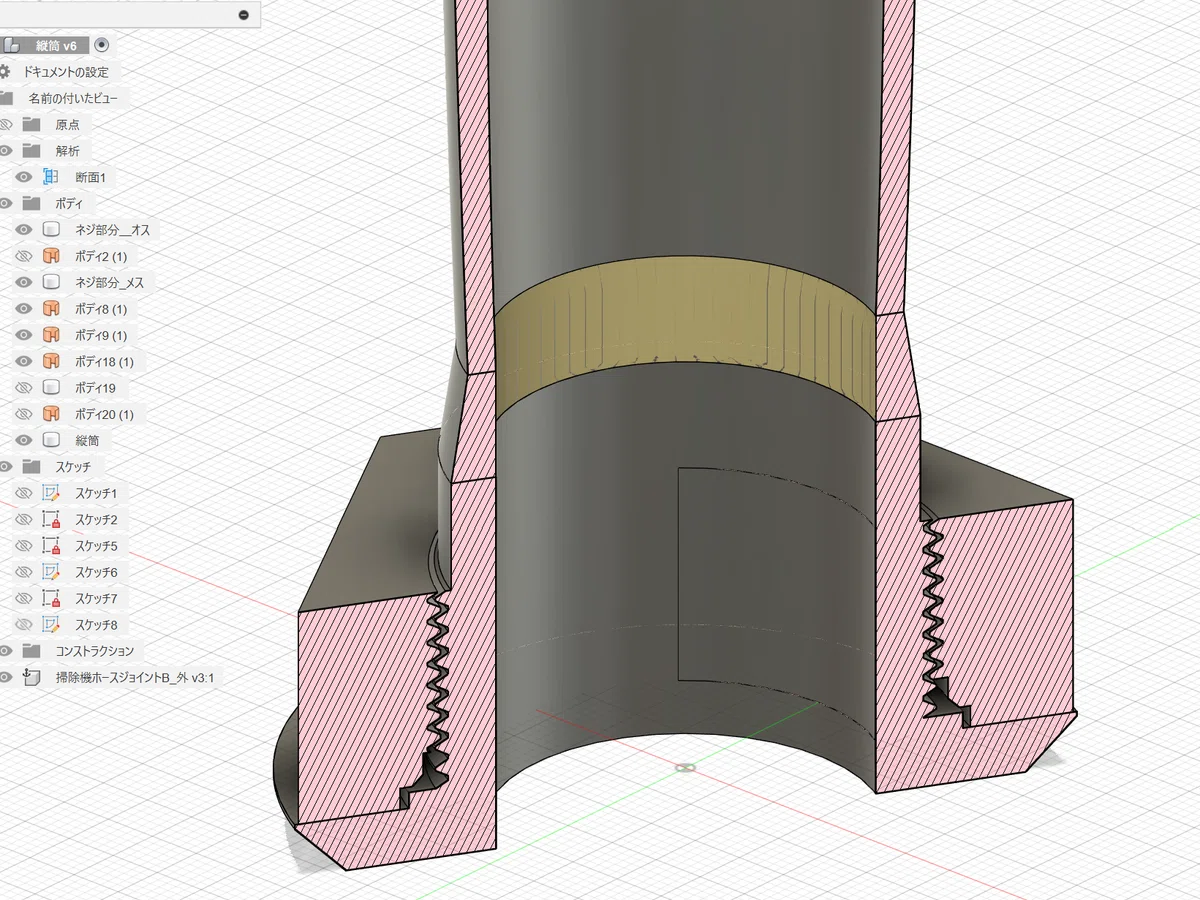Click the スケッチ8 sketch icon

click(51, 625)
